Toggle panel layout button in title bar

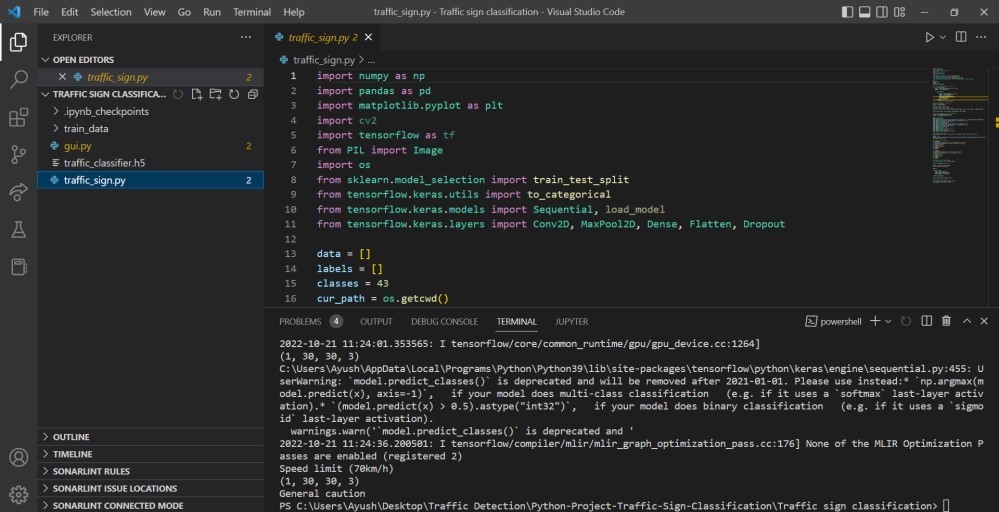coord(865,11)
